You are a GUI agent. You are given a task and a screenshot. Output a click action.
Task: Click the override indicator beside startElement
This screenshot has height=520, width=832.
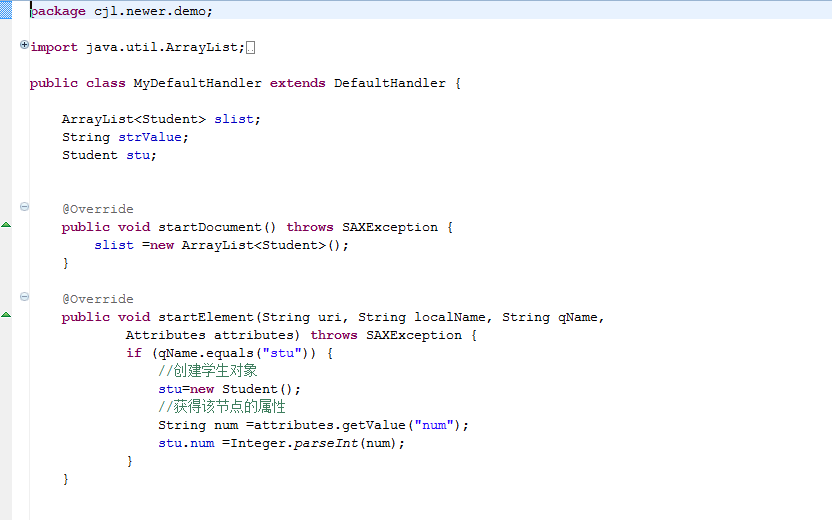(x=6, y=315)
